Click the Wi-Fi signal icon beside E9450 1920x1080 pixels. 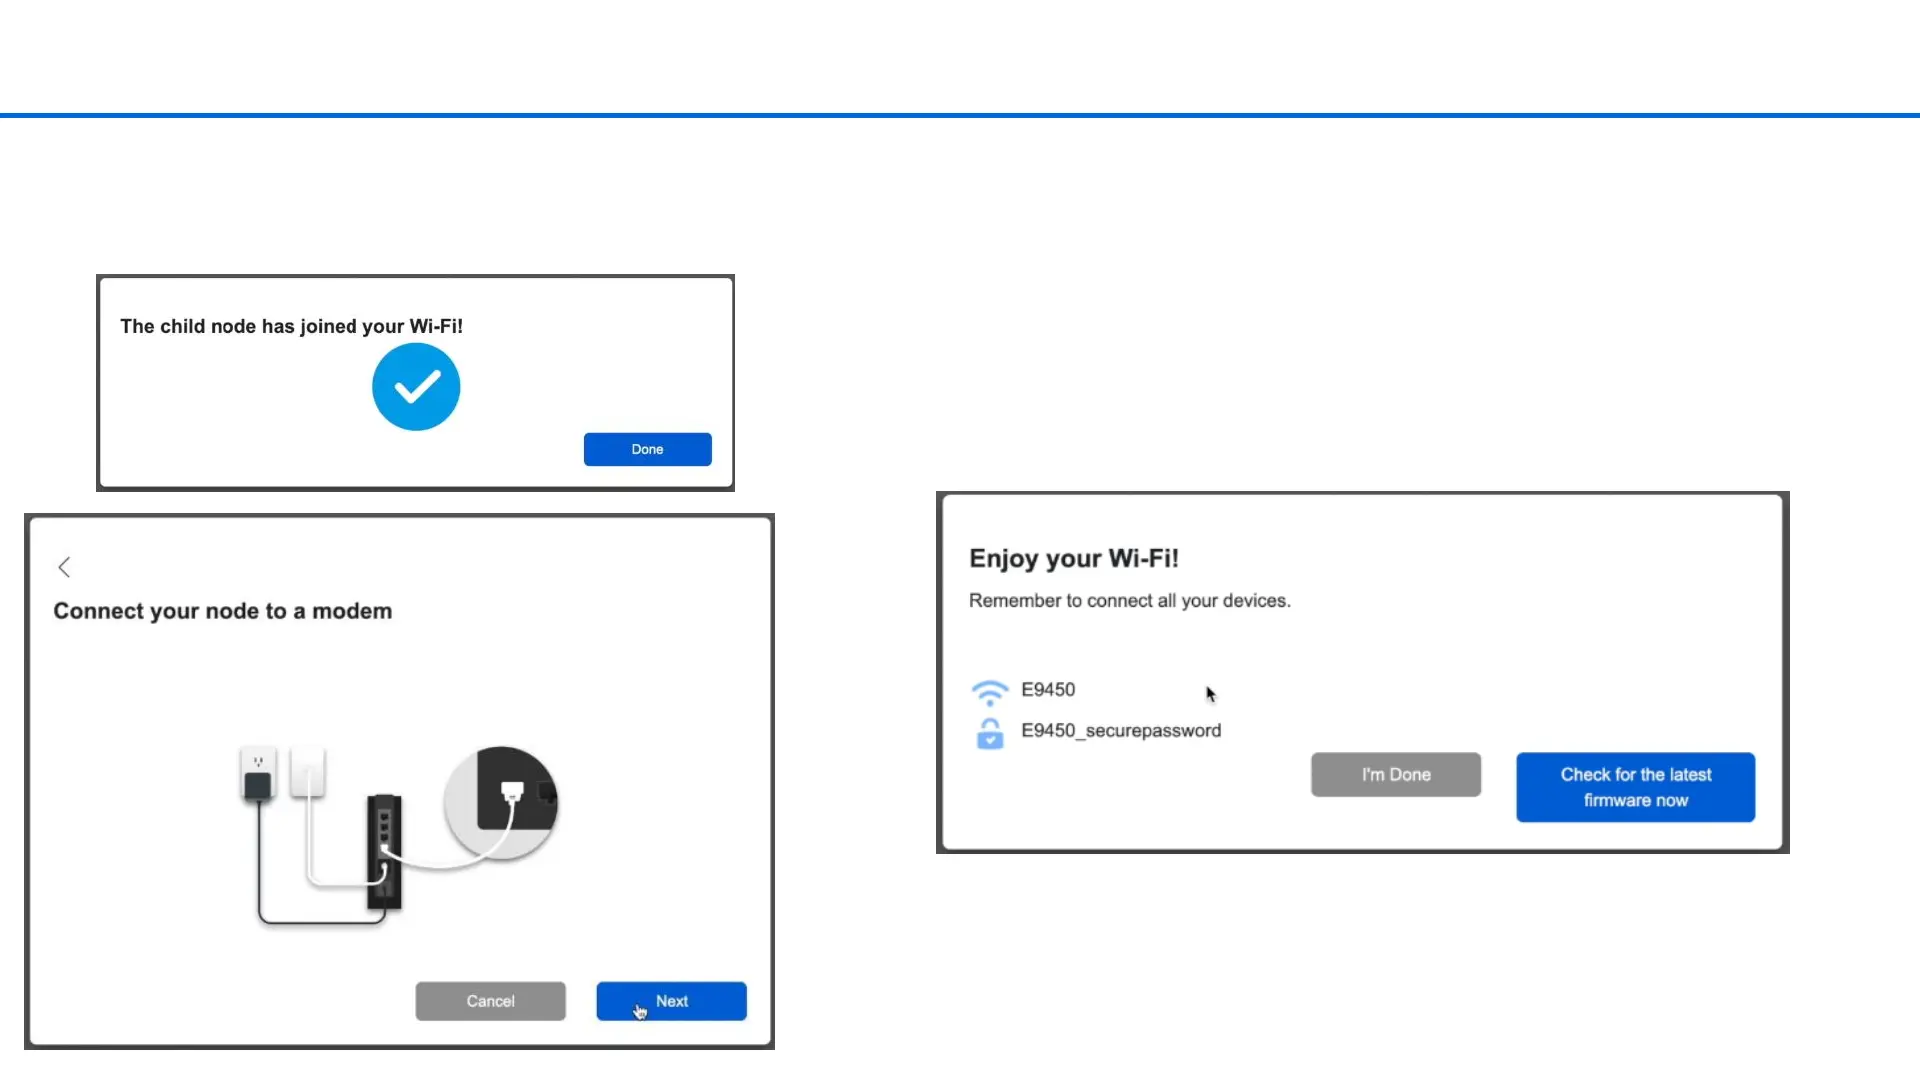[990, 692]
